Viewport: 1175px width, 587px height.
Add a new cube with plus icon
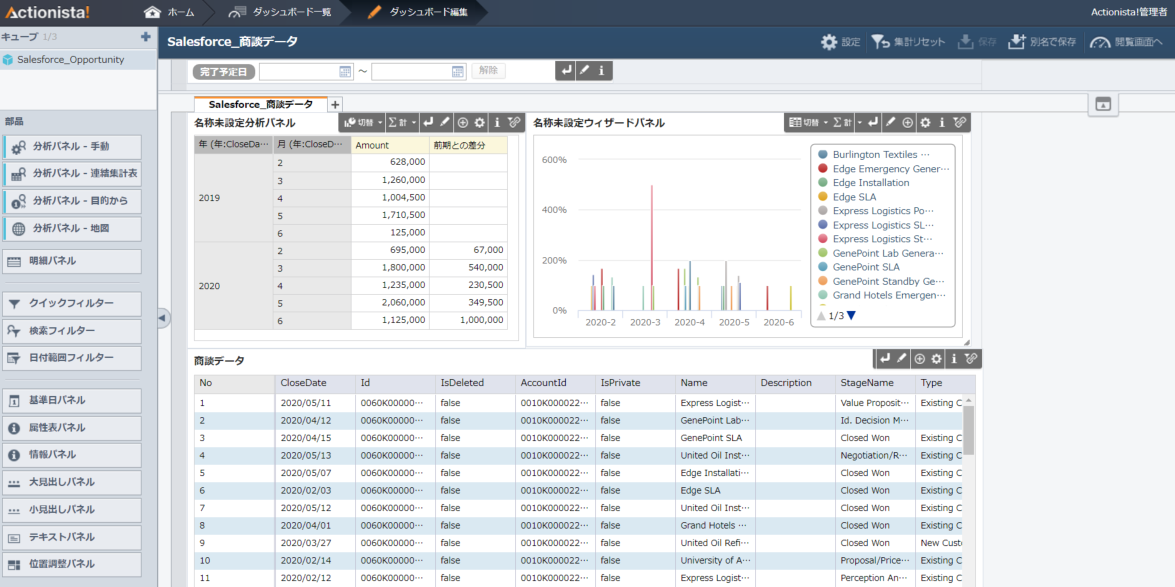[x=145, y=37]
